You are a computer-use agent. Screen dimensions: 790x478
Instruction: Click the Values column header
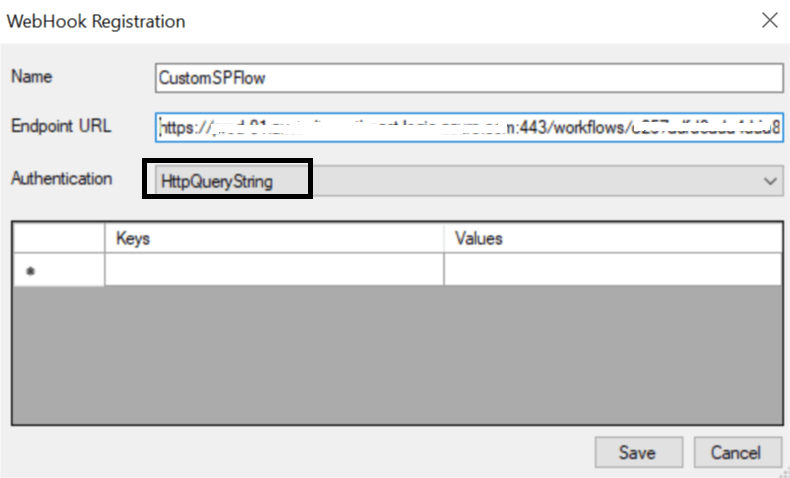612,238
